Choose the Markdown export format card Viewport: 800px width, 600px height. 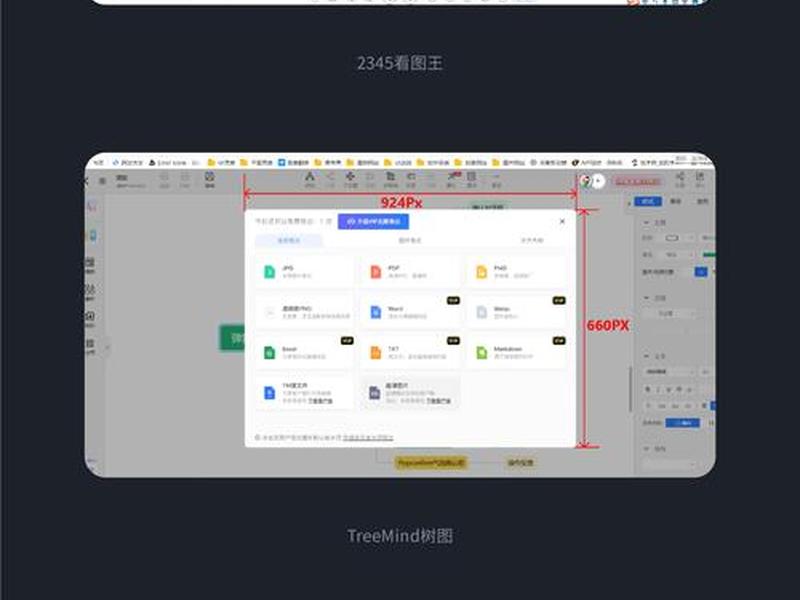tap(516, 352)
